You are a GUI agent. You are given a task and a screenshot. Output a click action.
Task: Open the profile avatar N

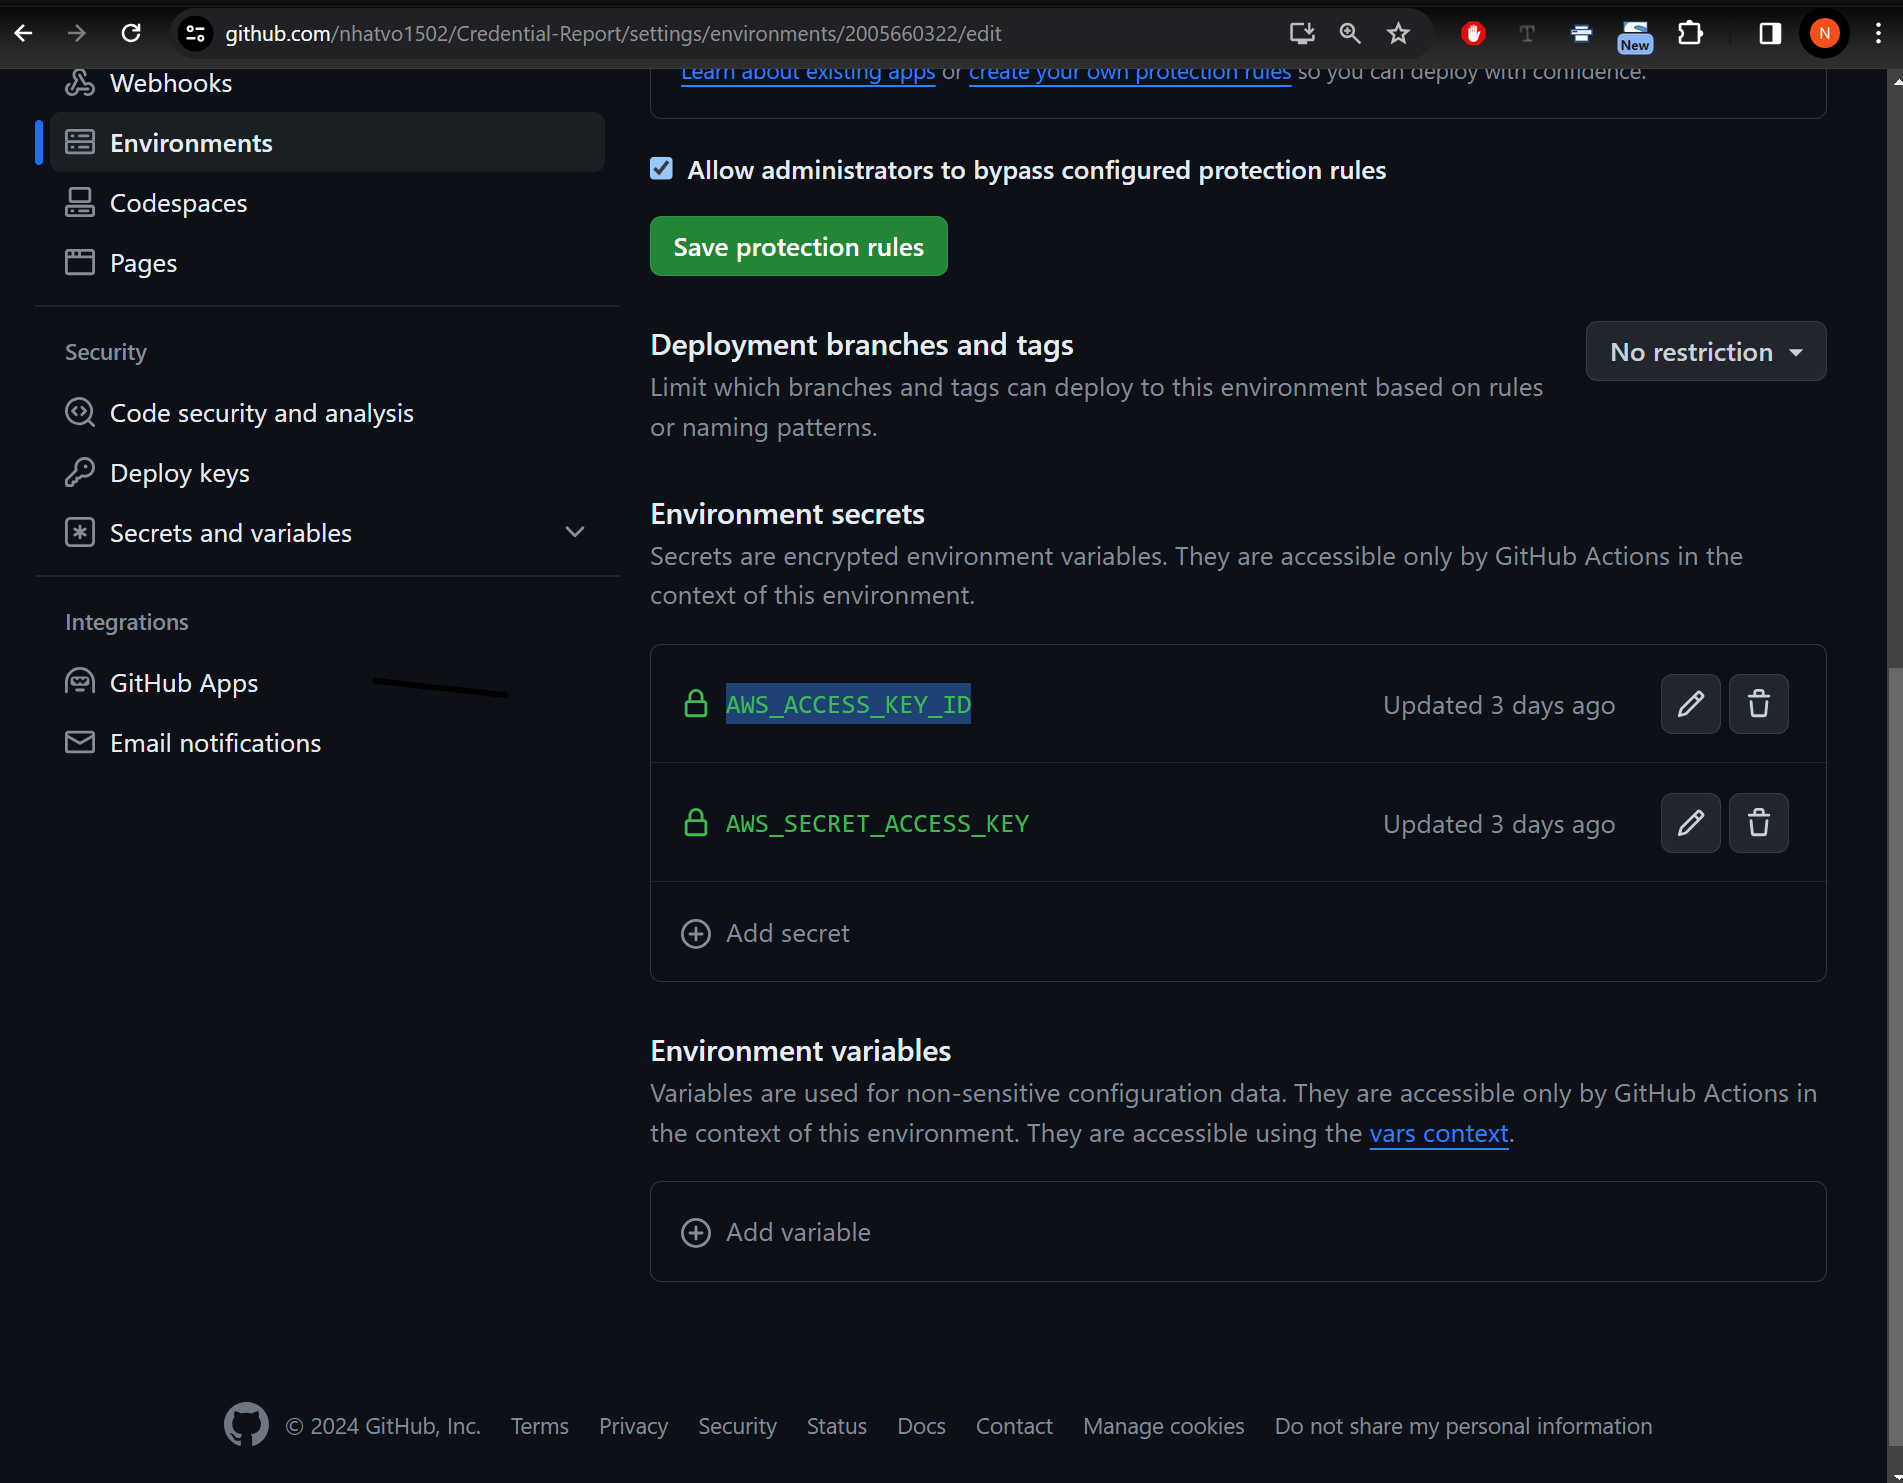click(1825, 33)
